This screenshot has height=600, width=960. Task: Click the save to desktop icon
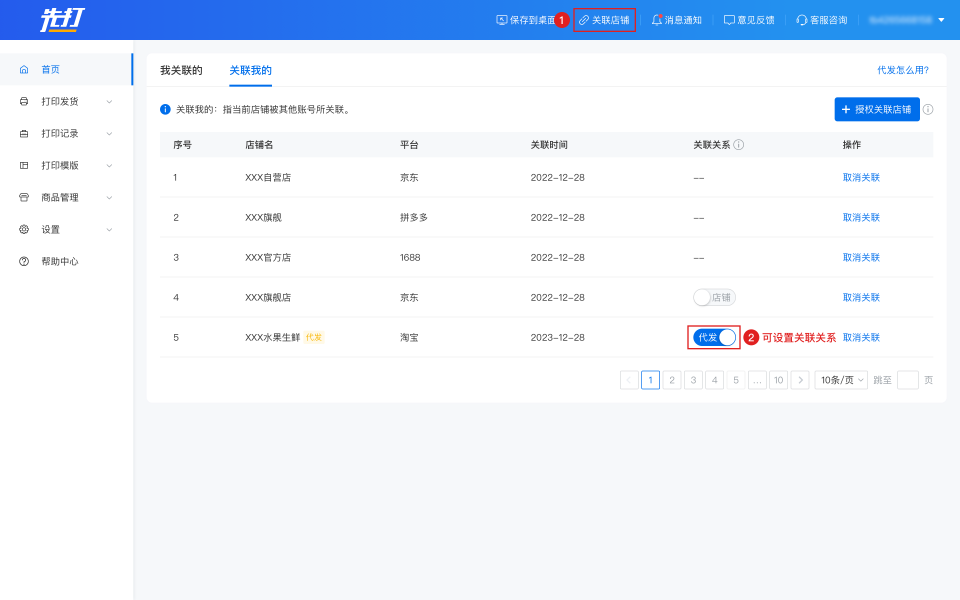point(502,20)
